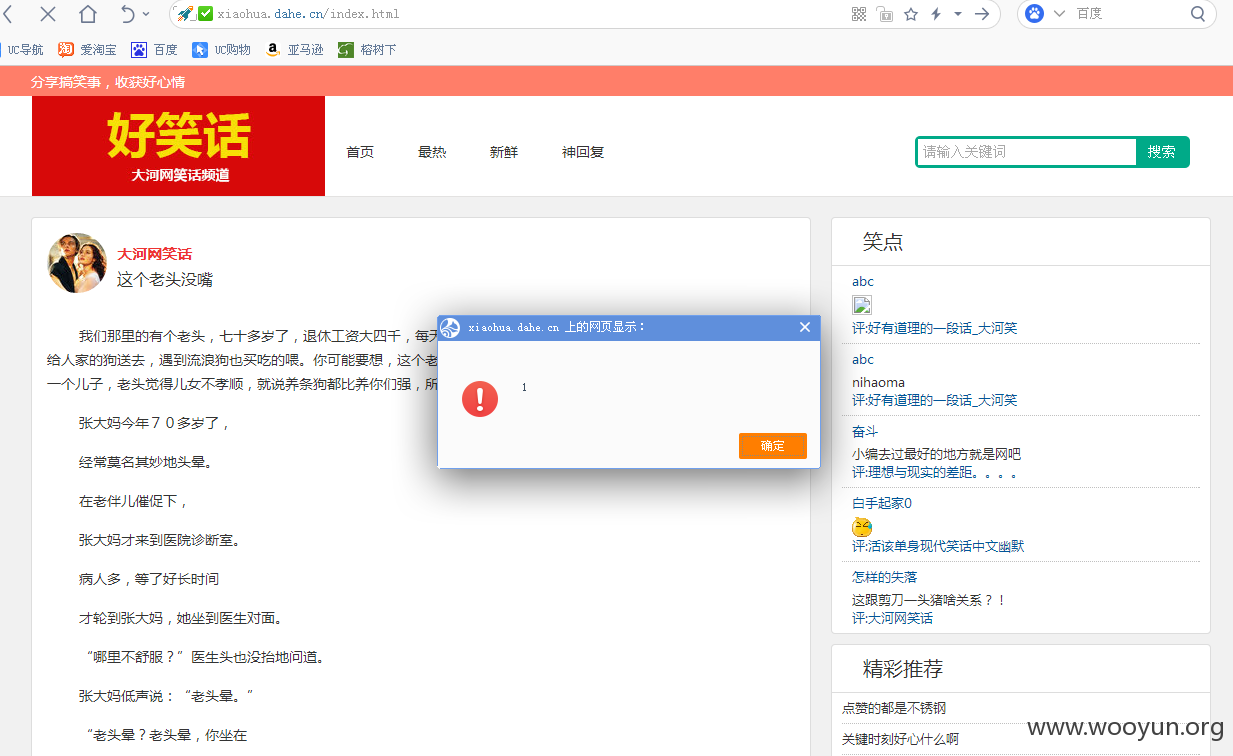Click the broken image icon under abc
1233x756 pixels.
(x=862, y=305)
